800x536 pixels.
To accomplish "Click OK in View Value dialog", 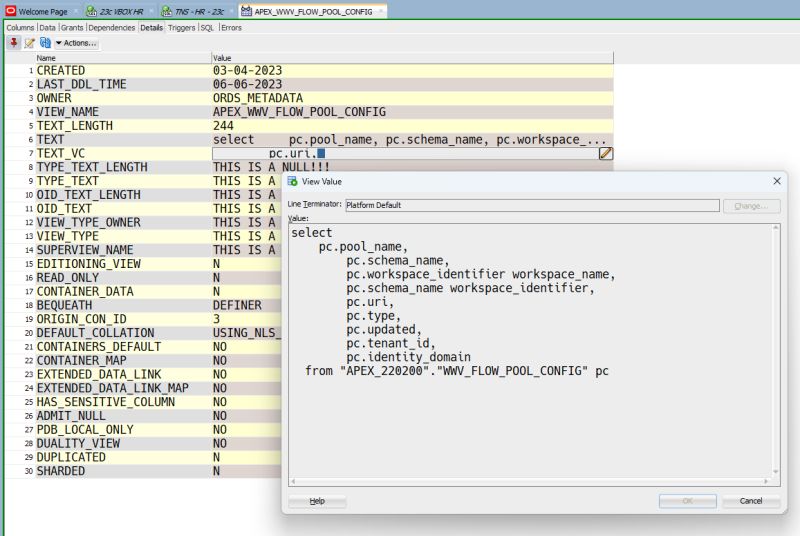I will tap(687, 501).
